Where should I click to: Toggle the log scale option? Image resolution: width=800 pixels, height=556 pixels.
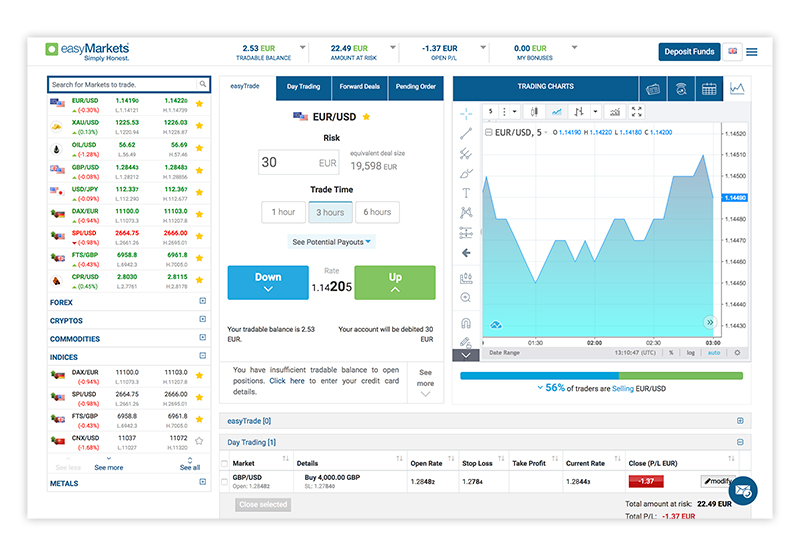click(x=690, y=353)
